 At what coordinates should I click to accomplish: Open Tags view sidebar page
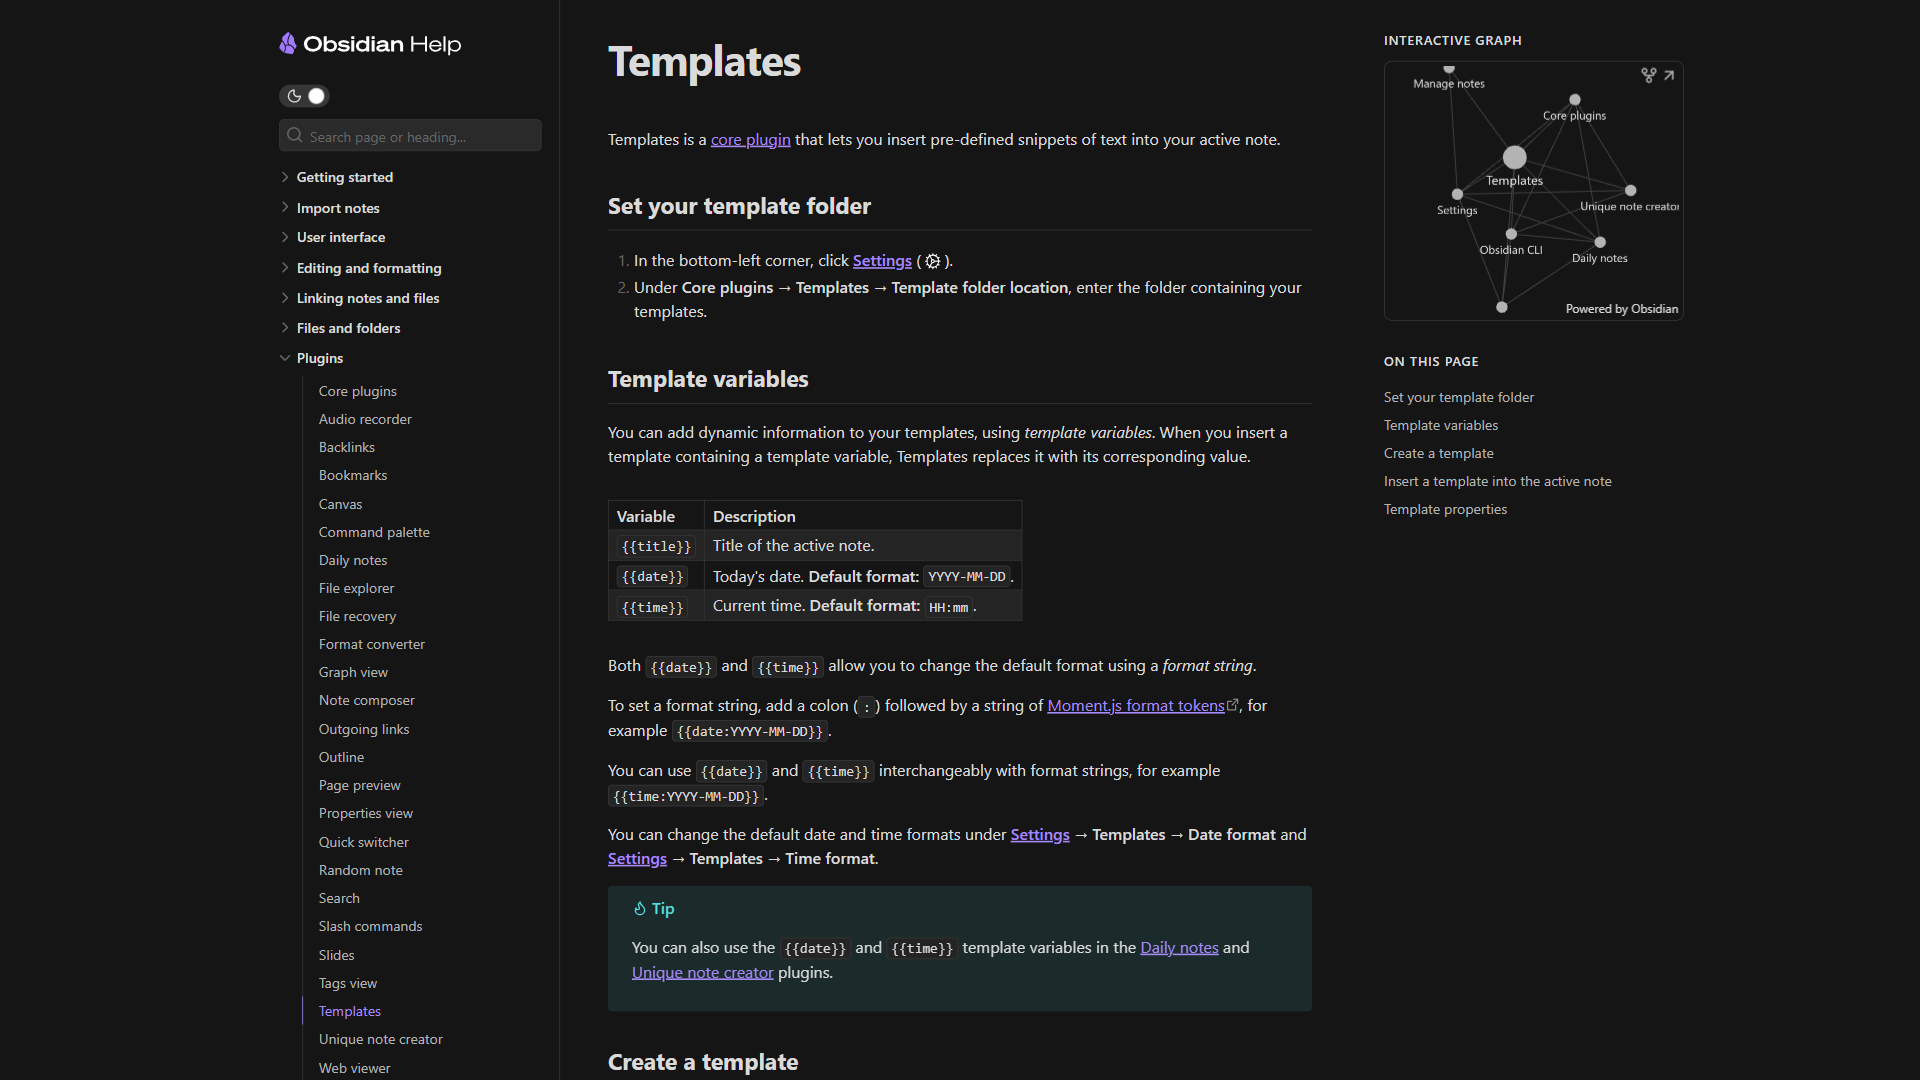(x=348, y=983)
